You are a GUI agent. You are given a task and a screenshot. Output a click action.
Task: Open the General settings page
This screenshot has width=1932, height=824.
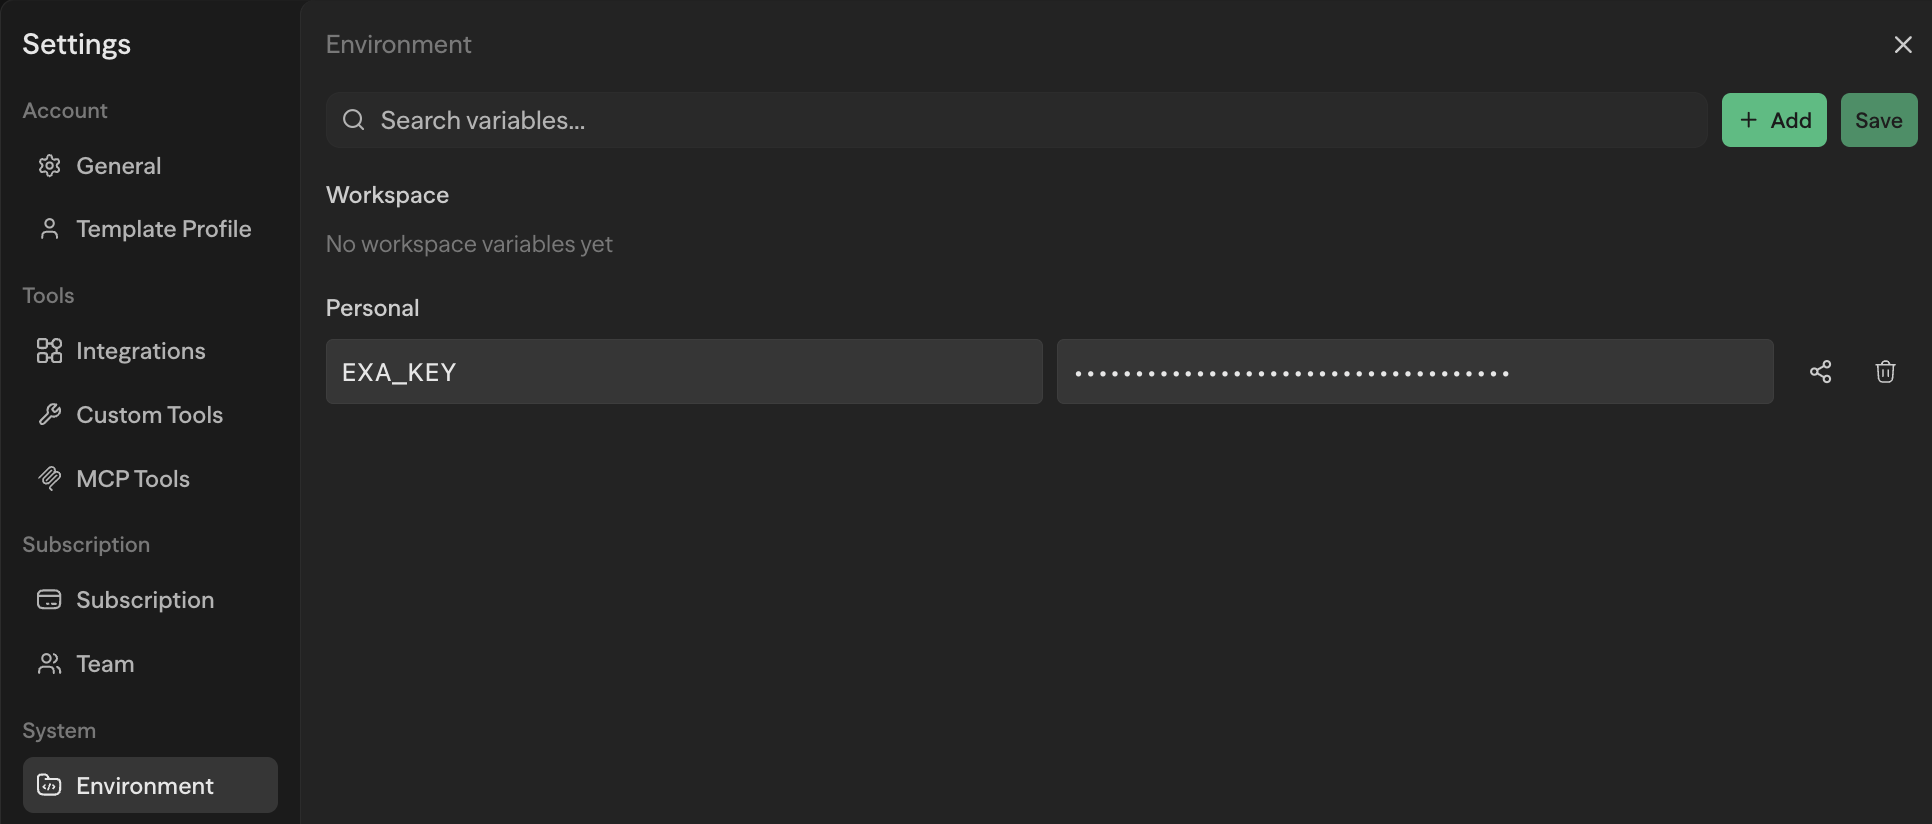click(x=118, y=166)
